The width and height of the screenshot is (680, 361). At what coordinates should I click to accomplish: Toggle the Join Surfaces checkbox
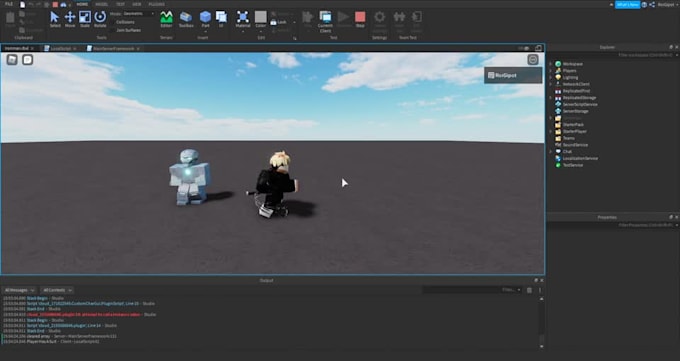pyautogui.click(x=112, y=30)
